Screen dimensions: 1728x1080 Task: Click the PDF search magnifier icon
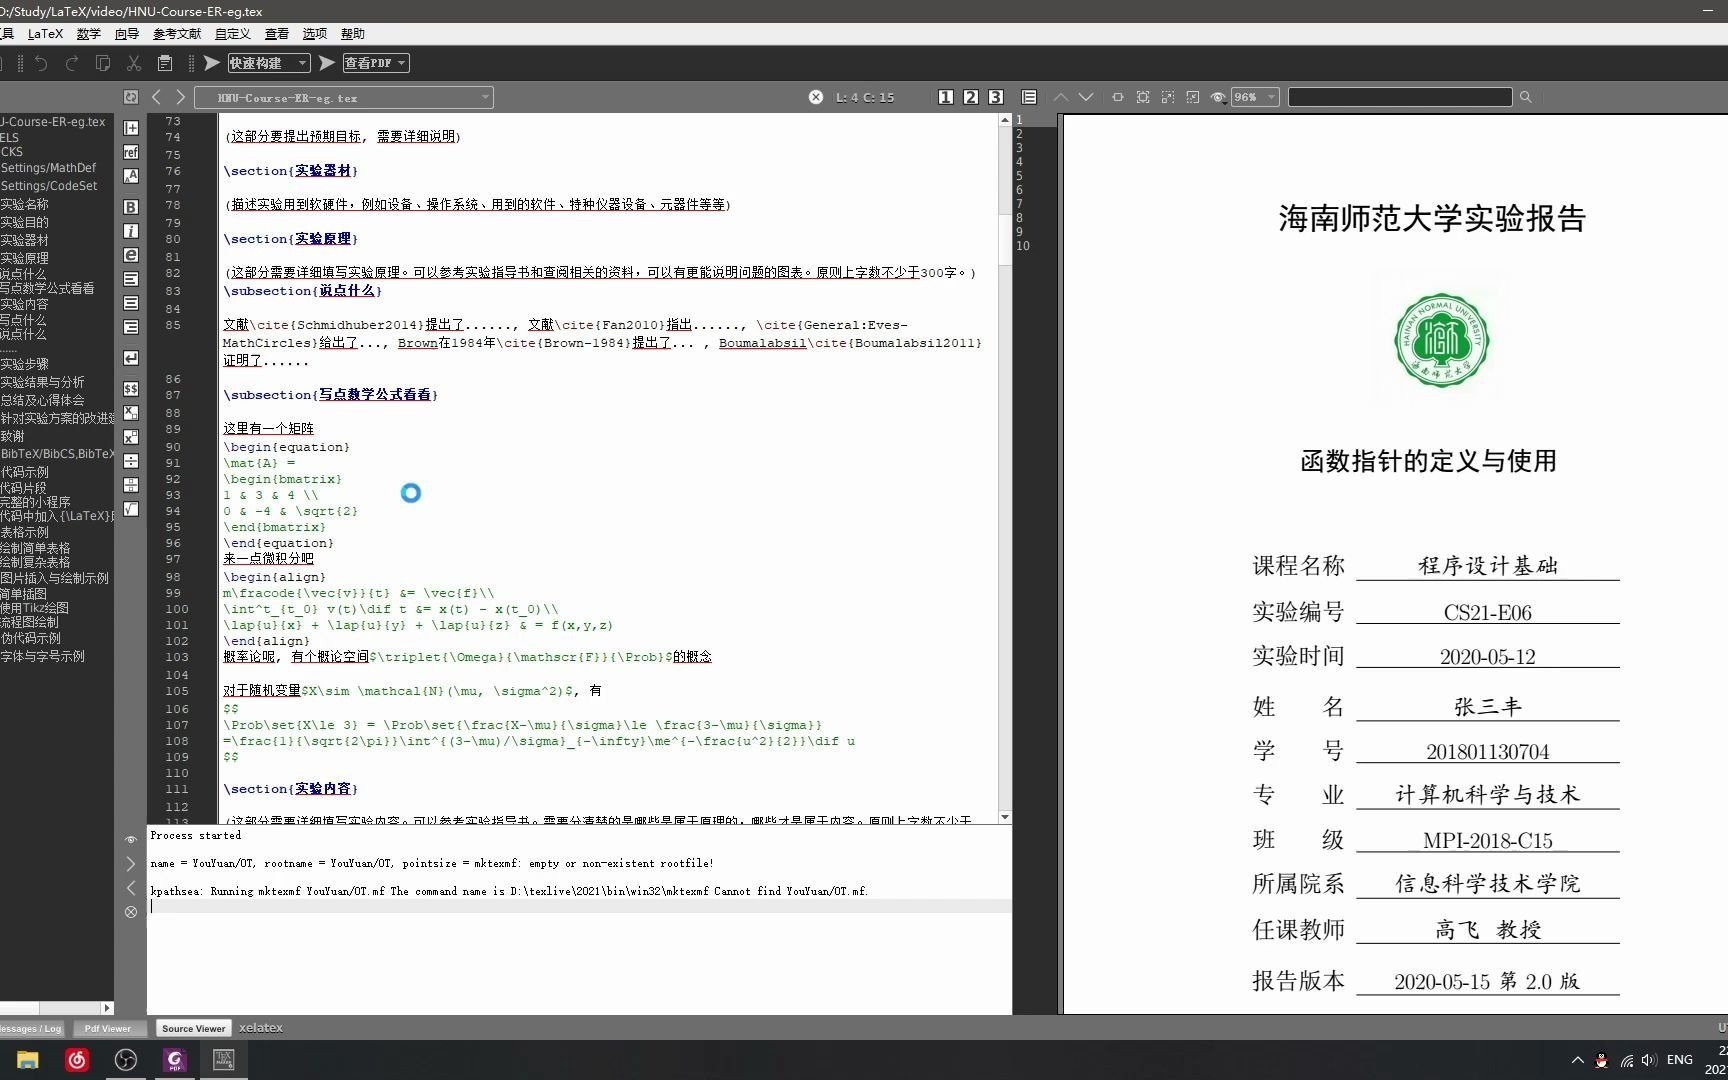(1526, 97)
